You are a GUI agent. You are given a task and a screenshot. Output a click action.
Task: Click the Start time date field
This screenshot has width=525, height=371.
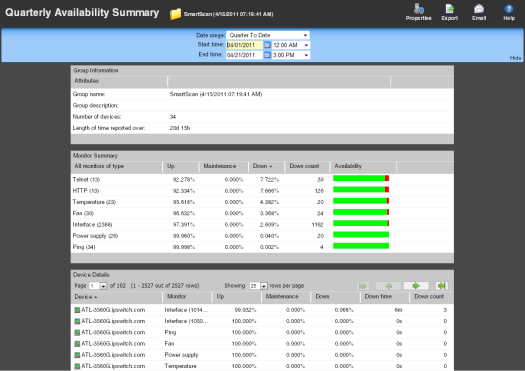tap(244, 45)
